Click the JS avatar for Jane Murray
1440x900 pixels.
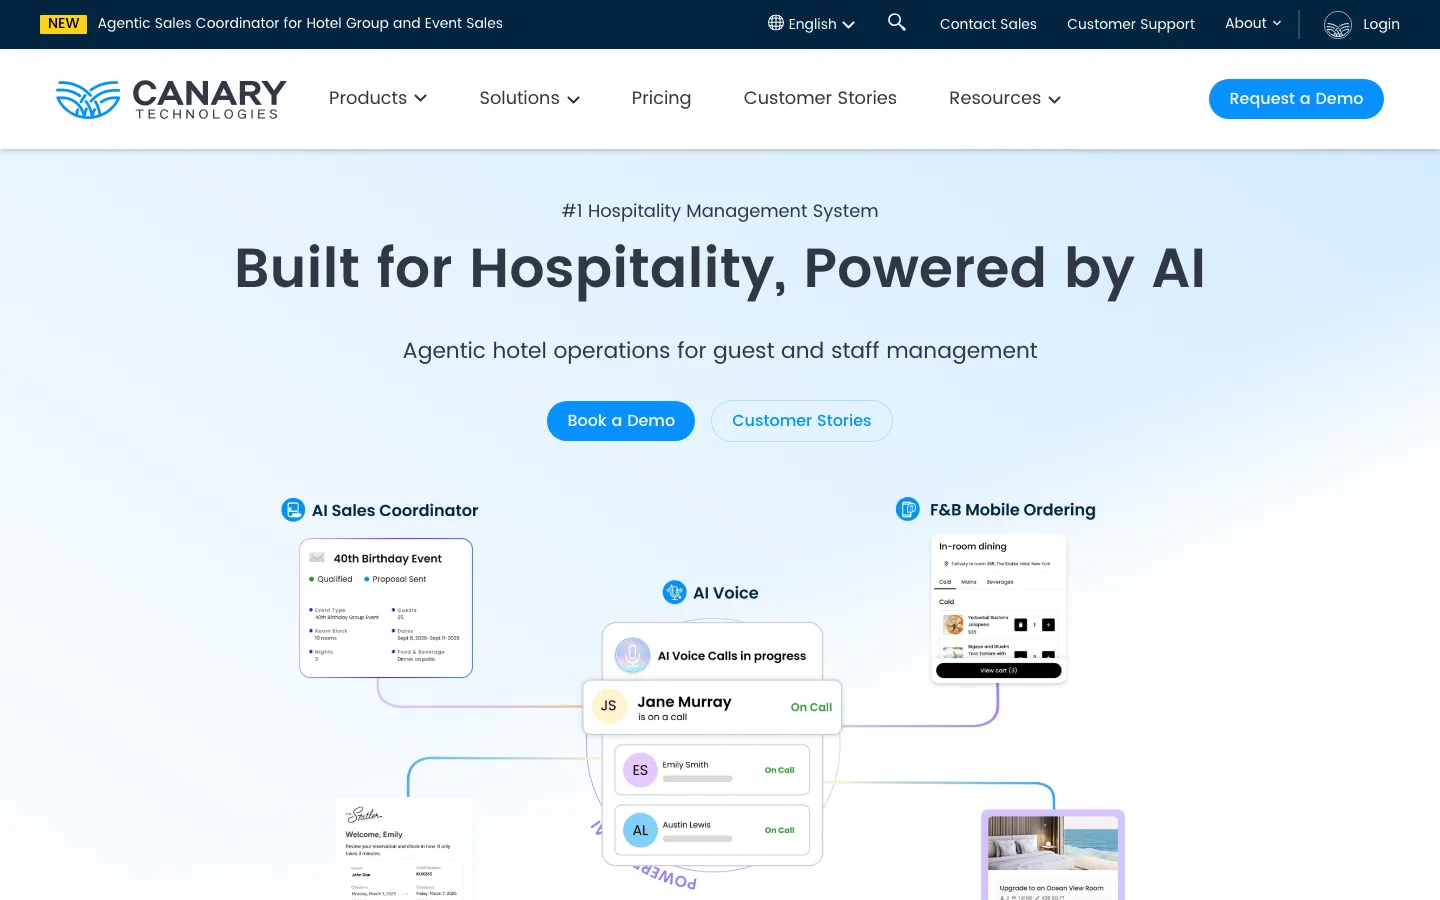pos(609,706)
